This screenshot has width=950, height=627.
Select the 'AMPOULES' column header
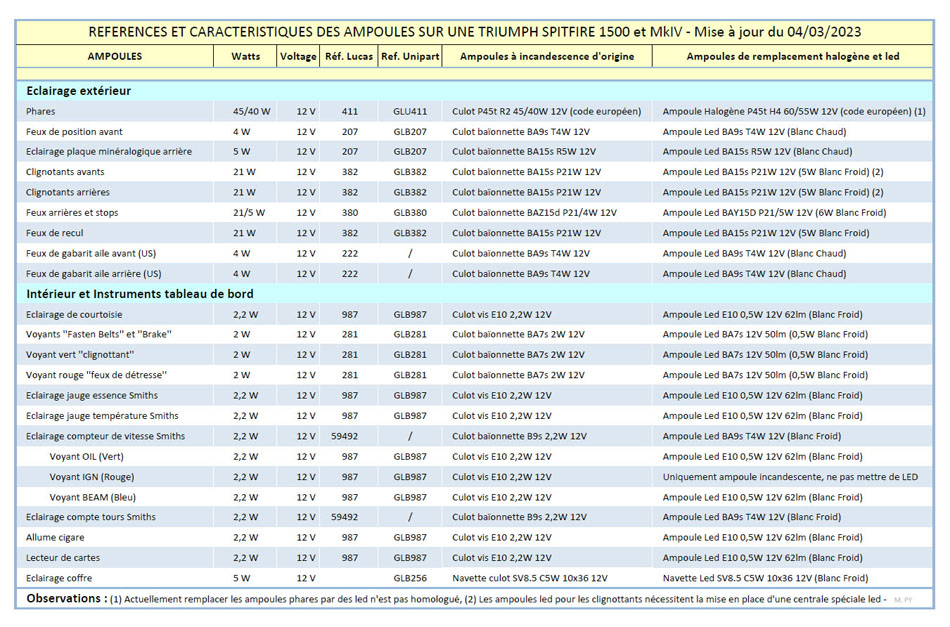115,57
